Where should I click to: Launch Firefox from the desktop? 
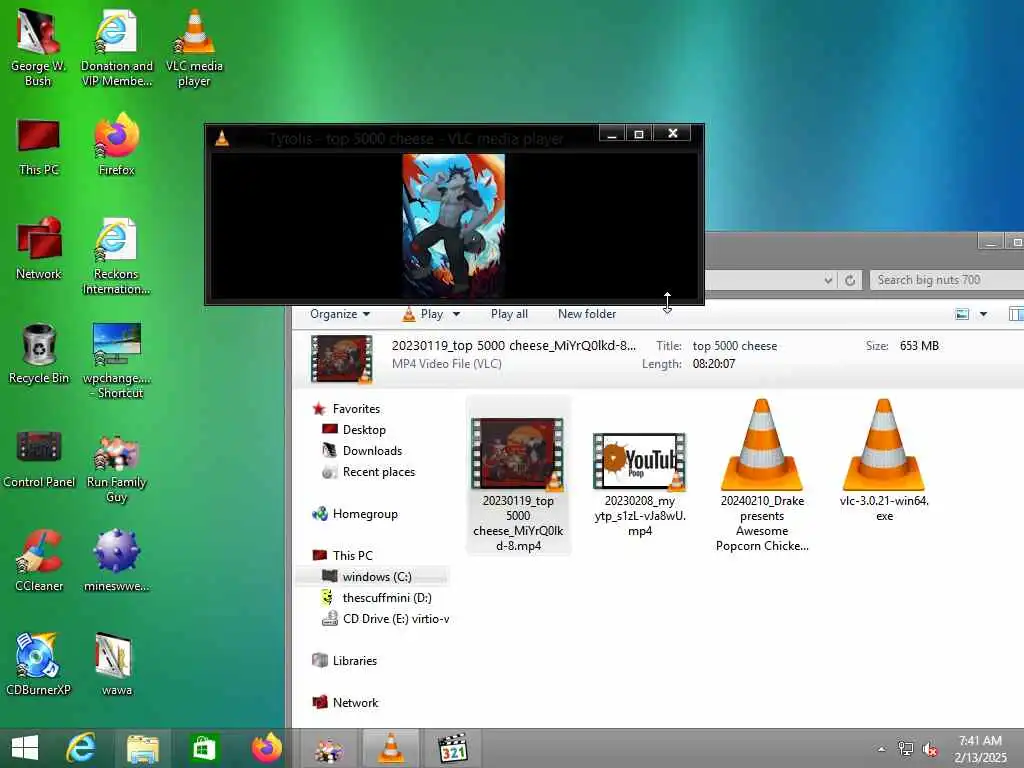[116, 145]
